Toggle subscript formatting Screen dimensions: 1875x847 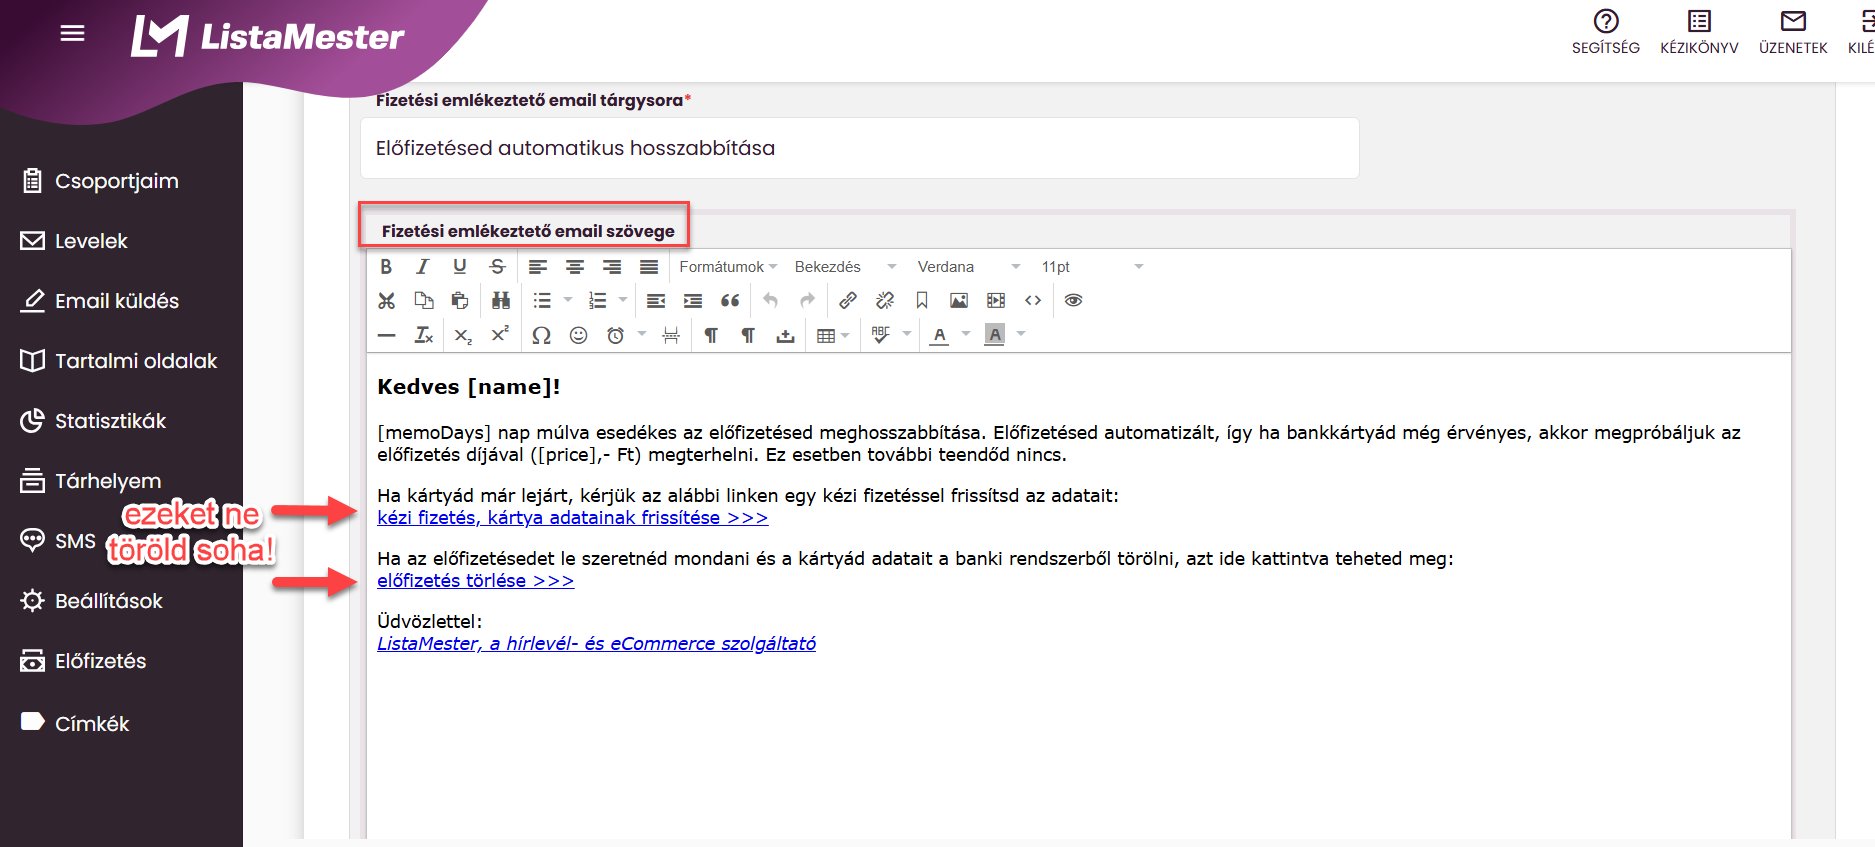(x=463, y=335)
